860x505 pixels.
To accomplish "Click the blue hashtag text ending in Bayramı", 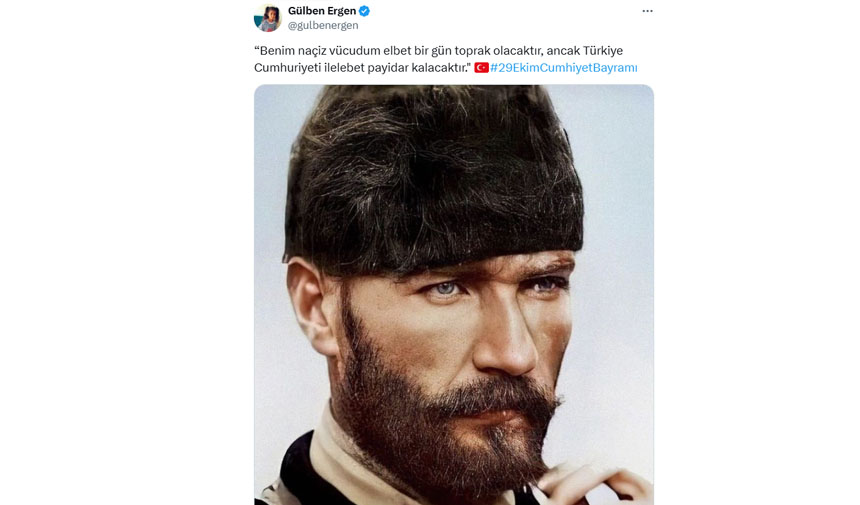I will tap(563, 68).
